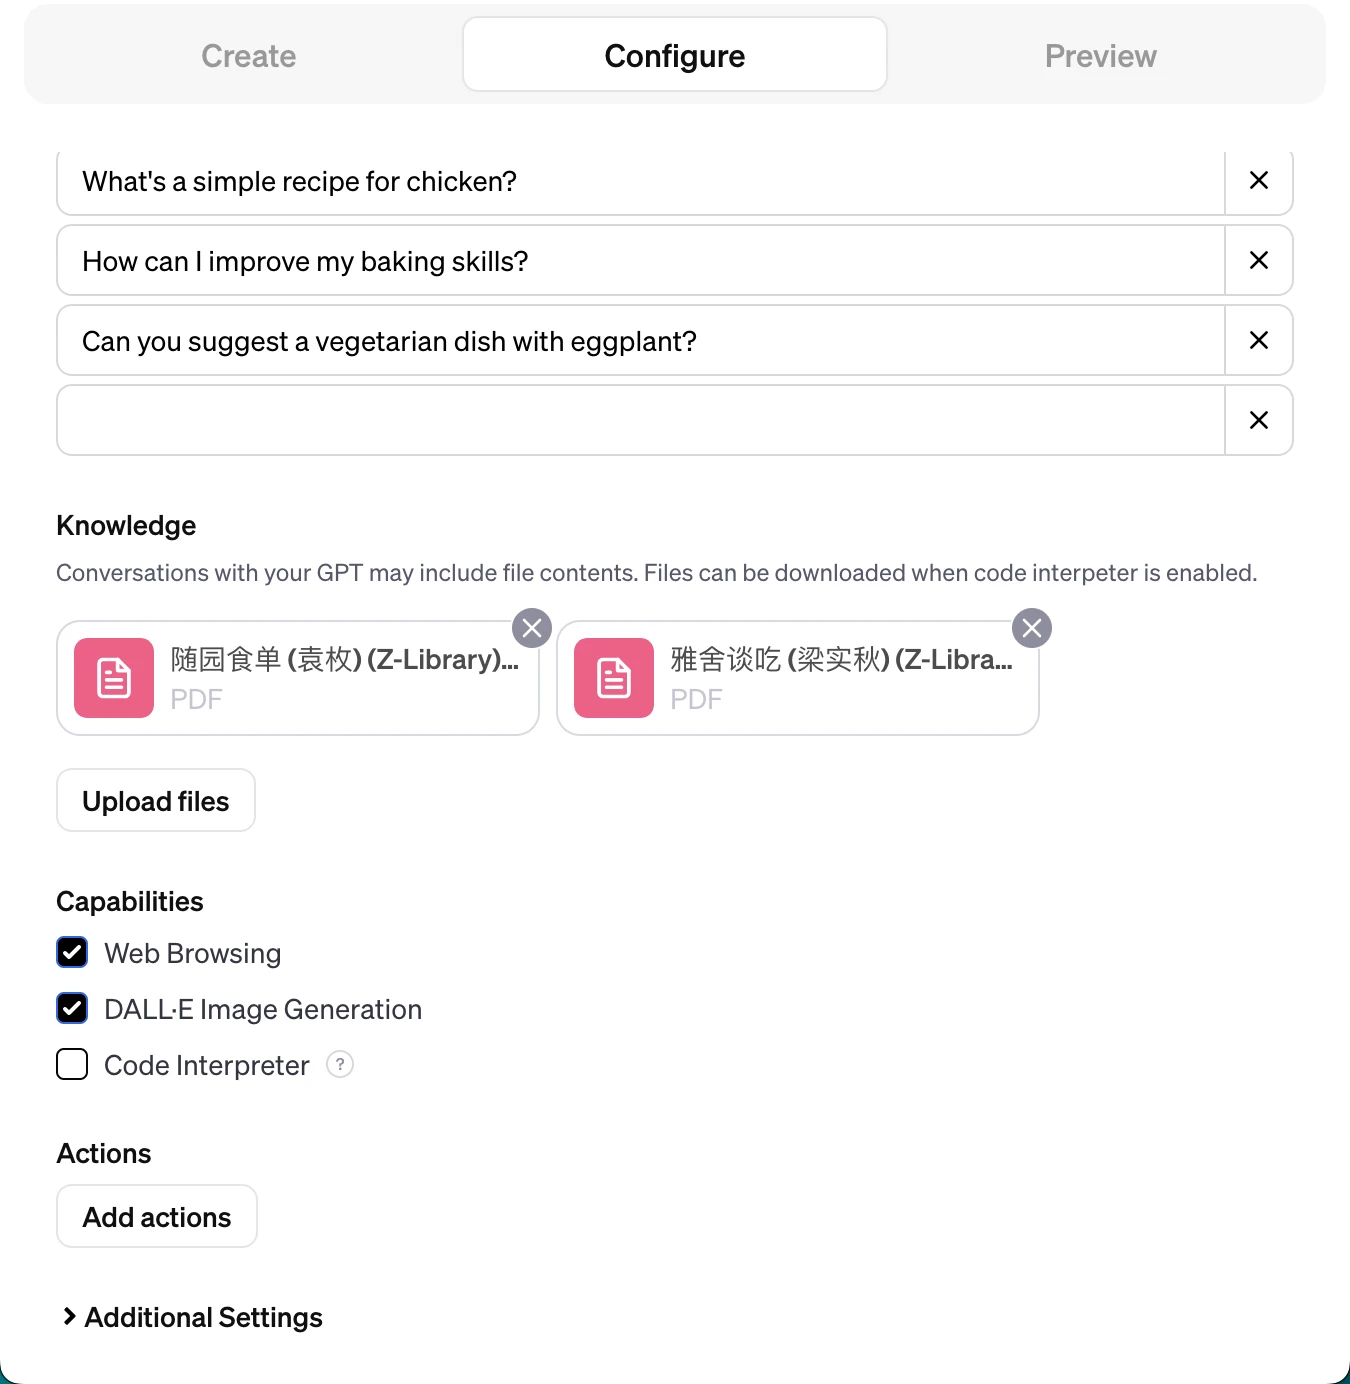Click the Upload files button
This screenshot has width=1350, height=1384.
pyautogui.click(x=156, y=800)
